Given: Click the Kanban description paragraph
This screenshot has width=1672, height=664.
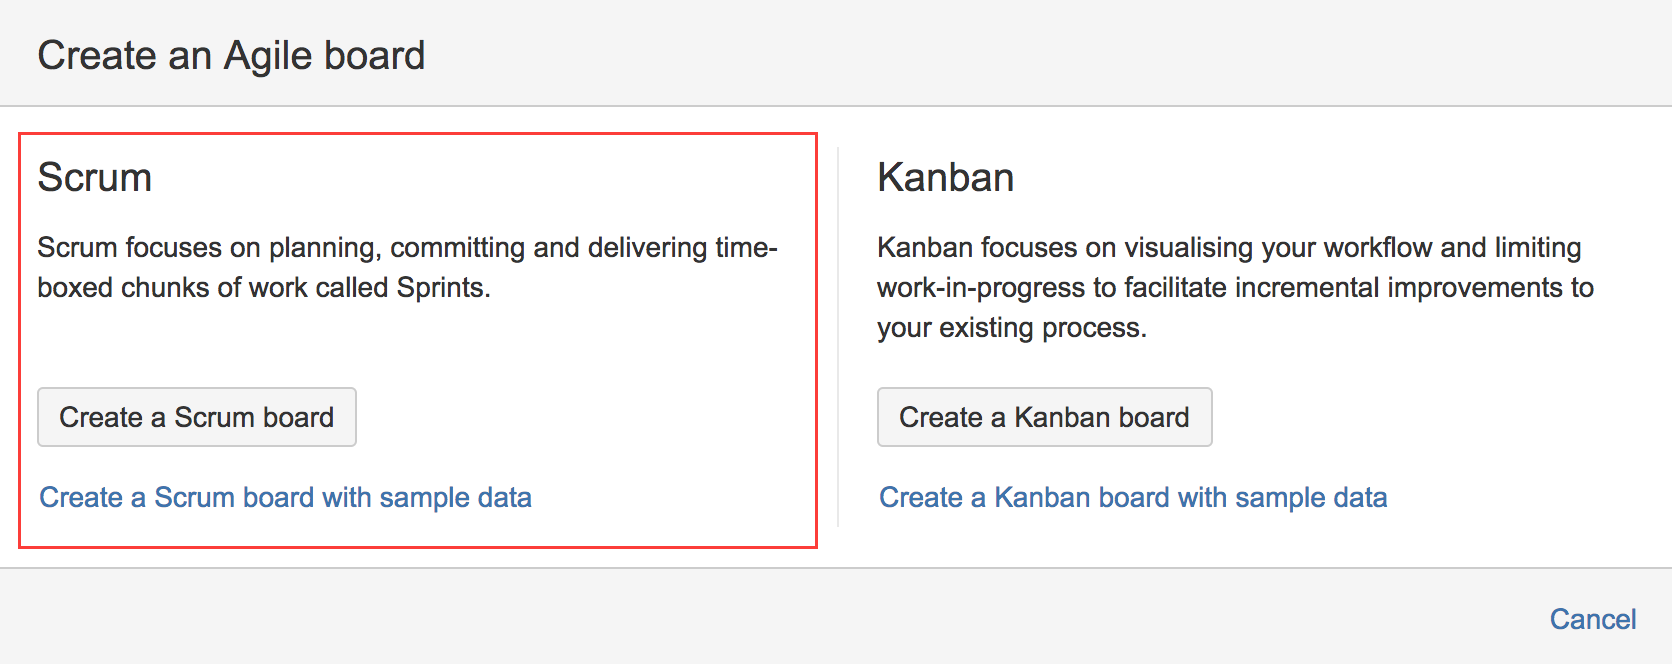Looking at the screenshot, I should pyautogui.click(x=1236, y=287).
